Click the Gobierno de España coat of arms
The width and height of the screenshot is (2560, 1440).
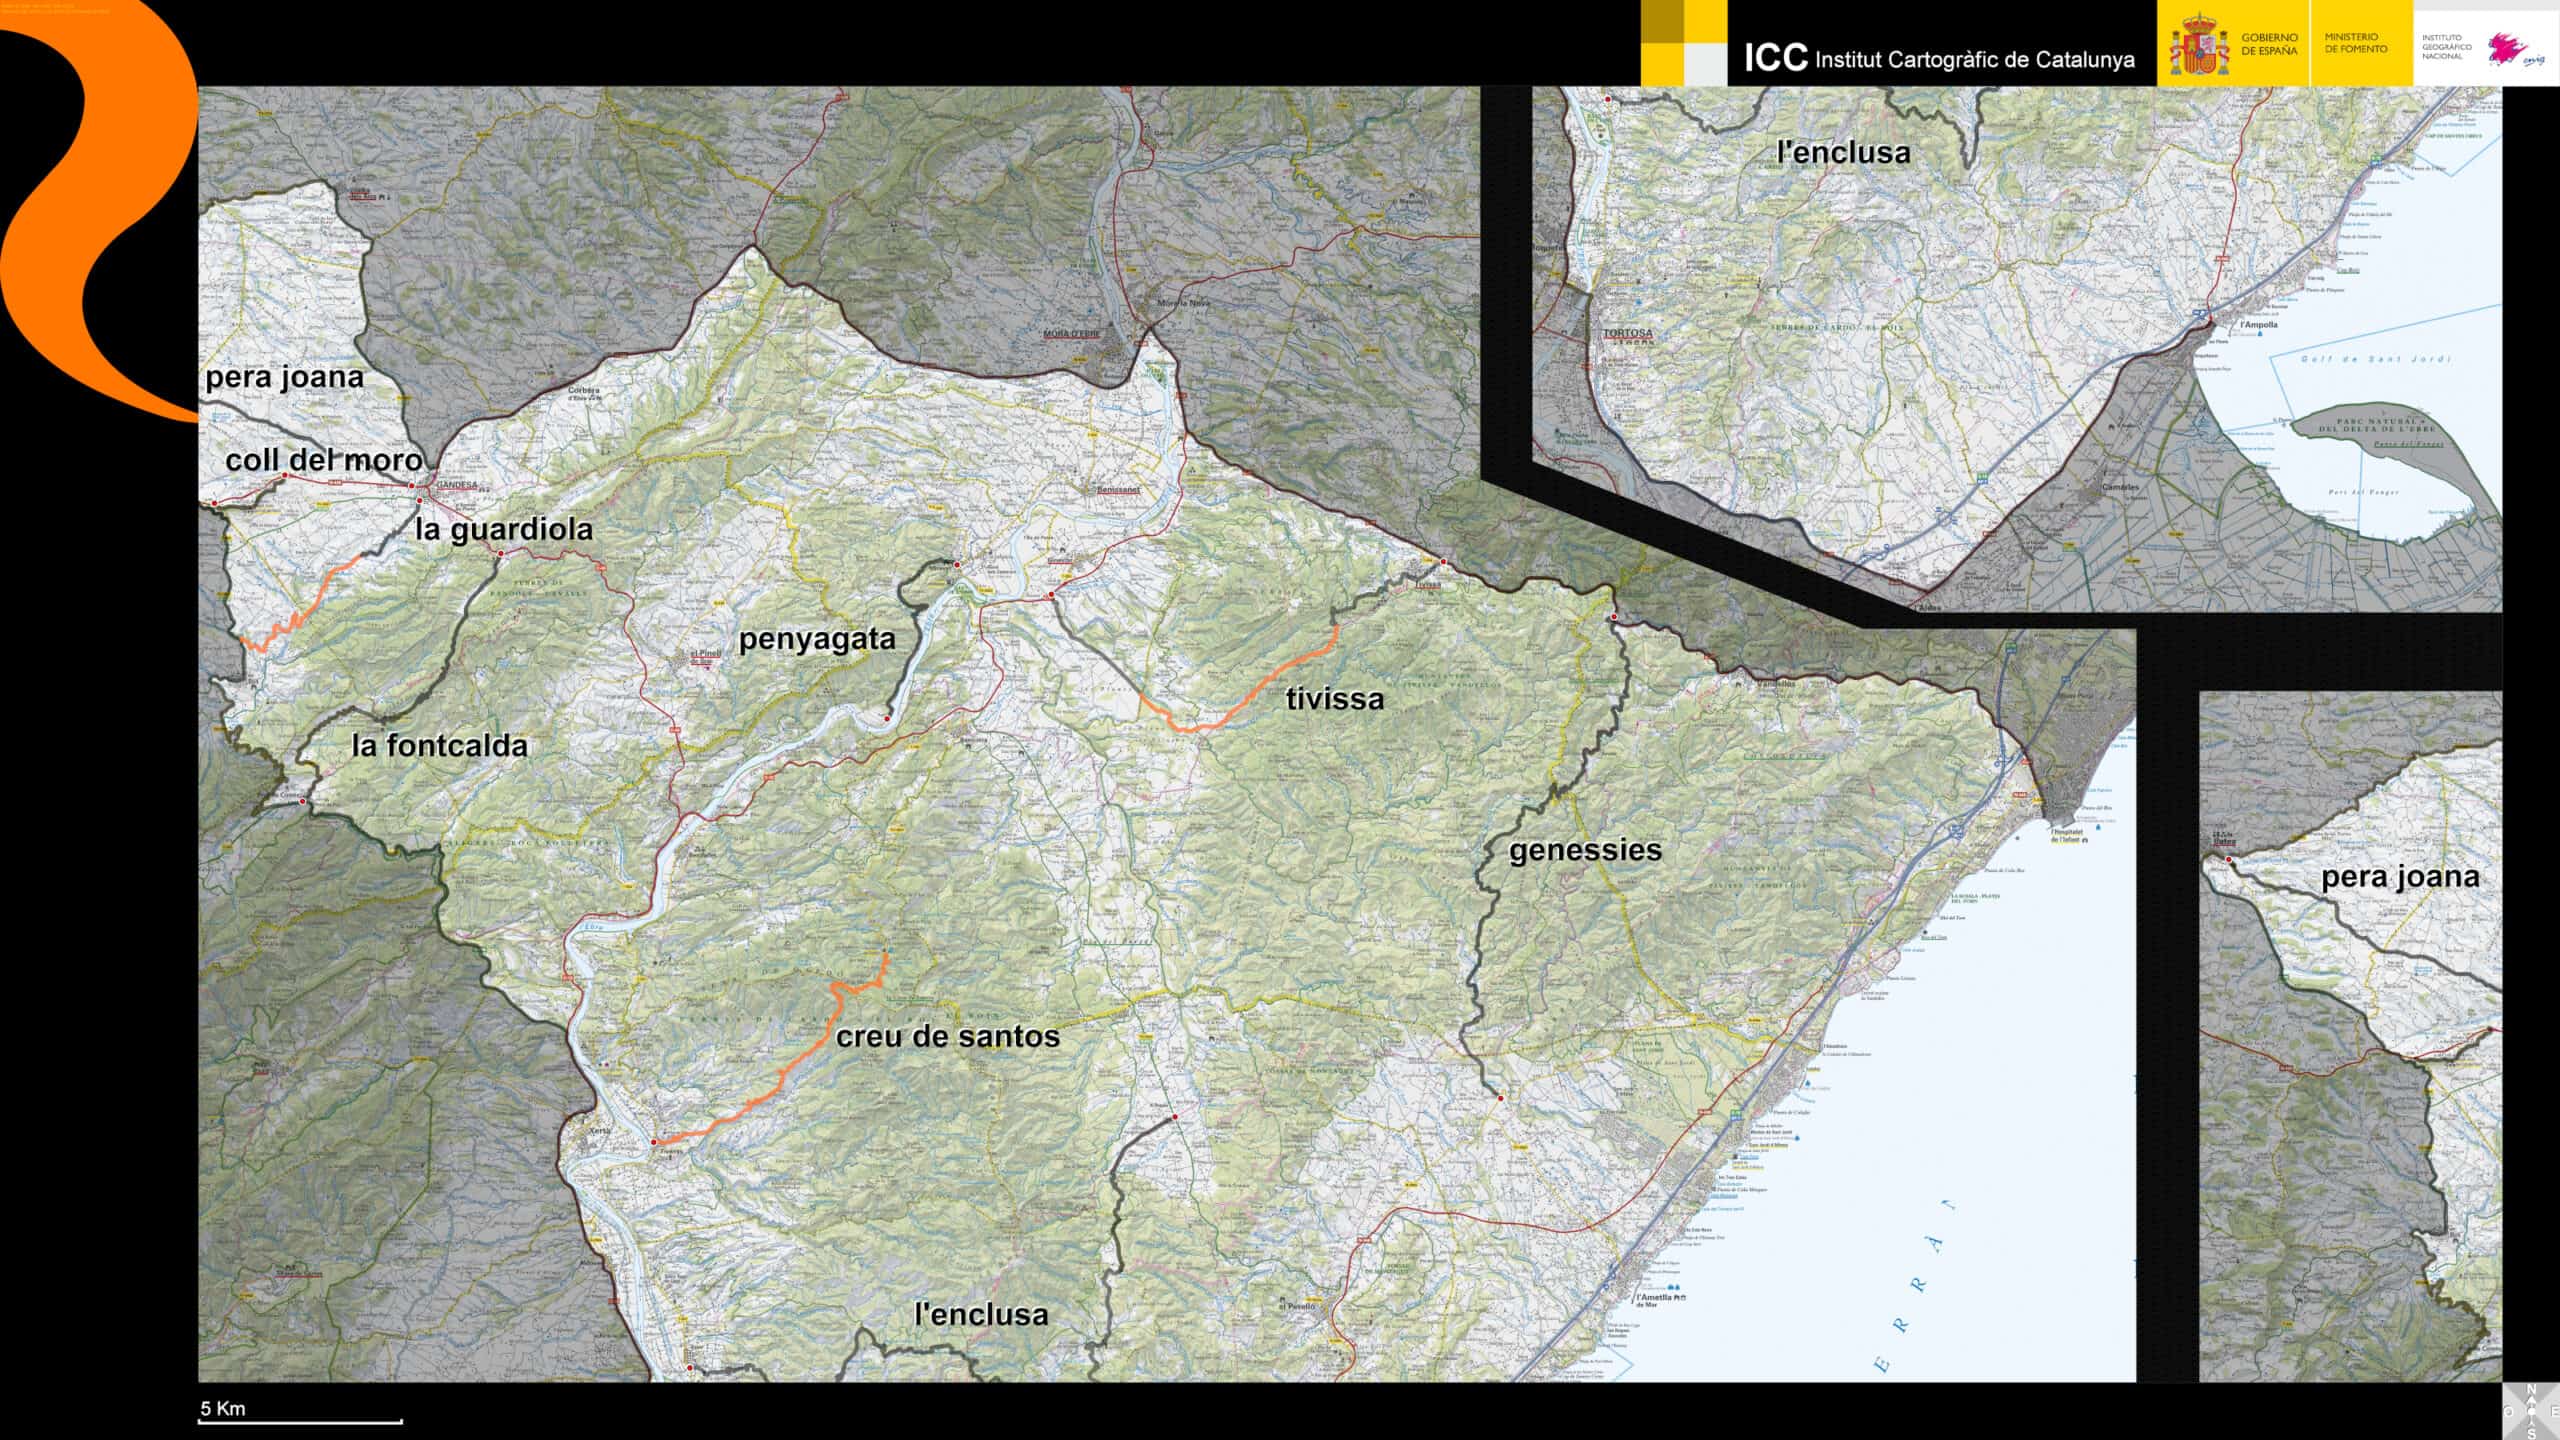coord(2198,44)
